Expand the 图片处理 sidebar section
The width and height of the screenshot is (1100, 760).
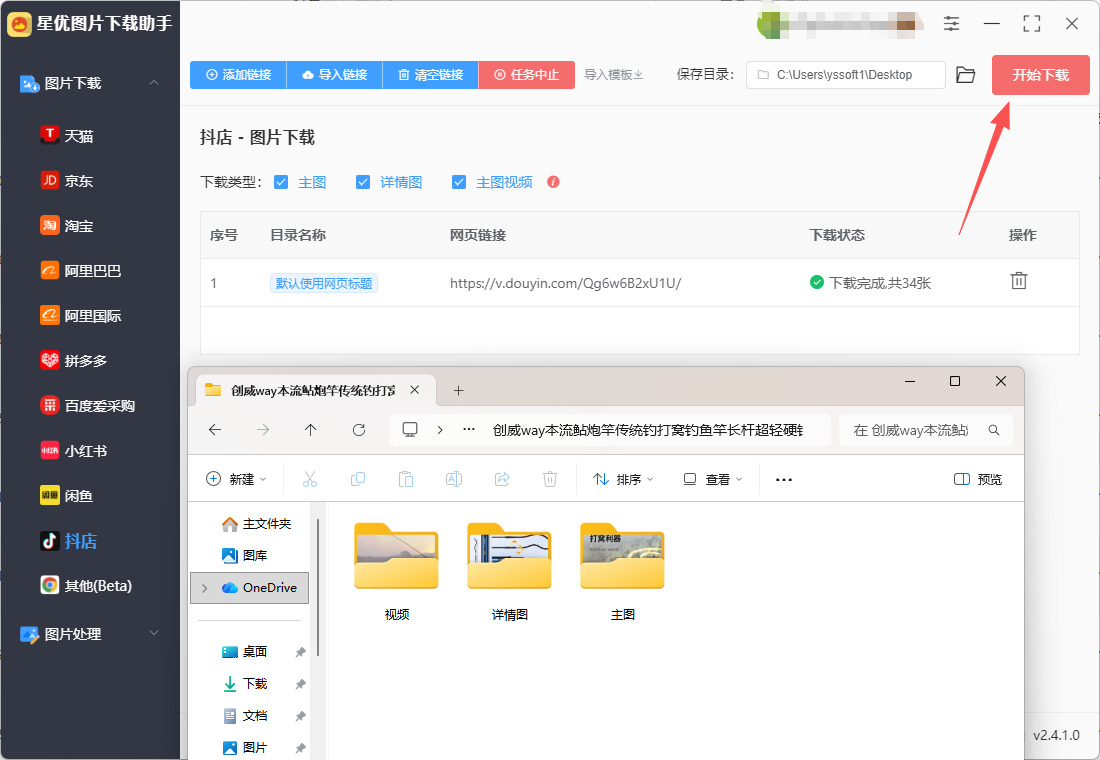coord(154,633)
